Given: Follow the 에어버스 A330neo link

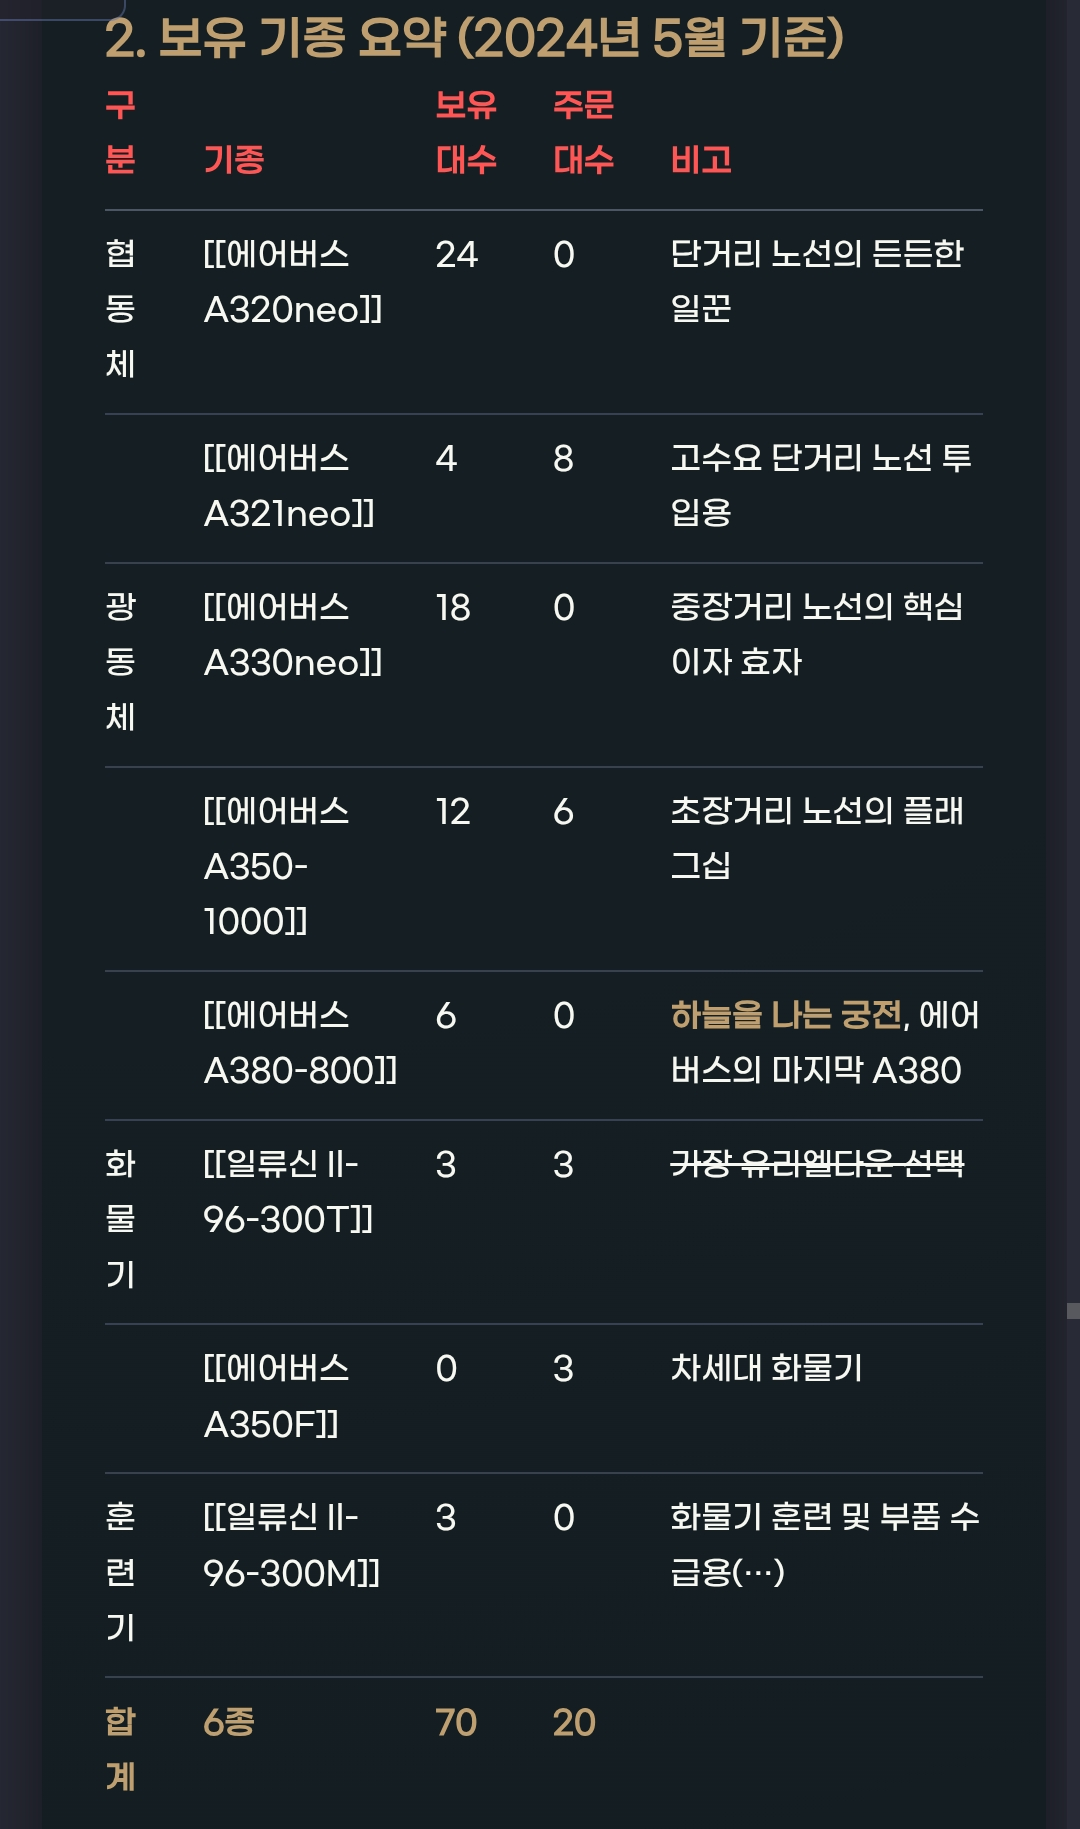Looking at the screenshot, I should [292, 635].
